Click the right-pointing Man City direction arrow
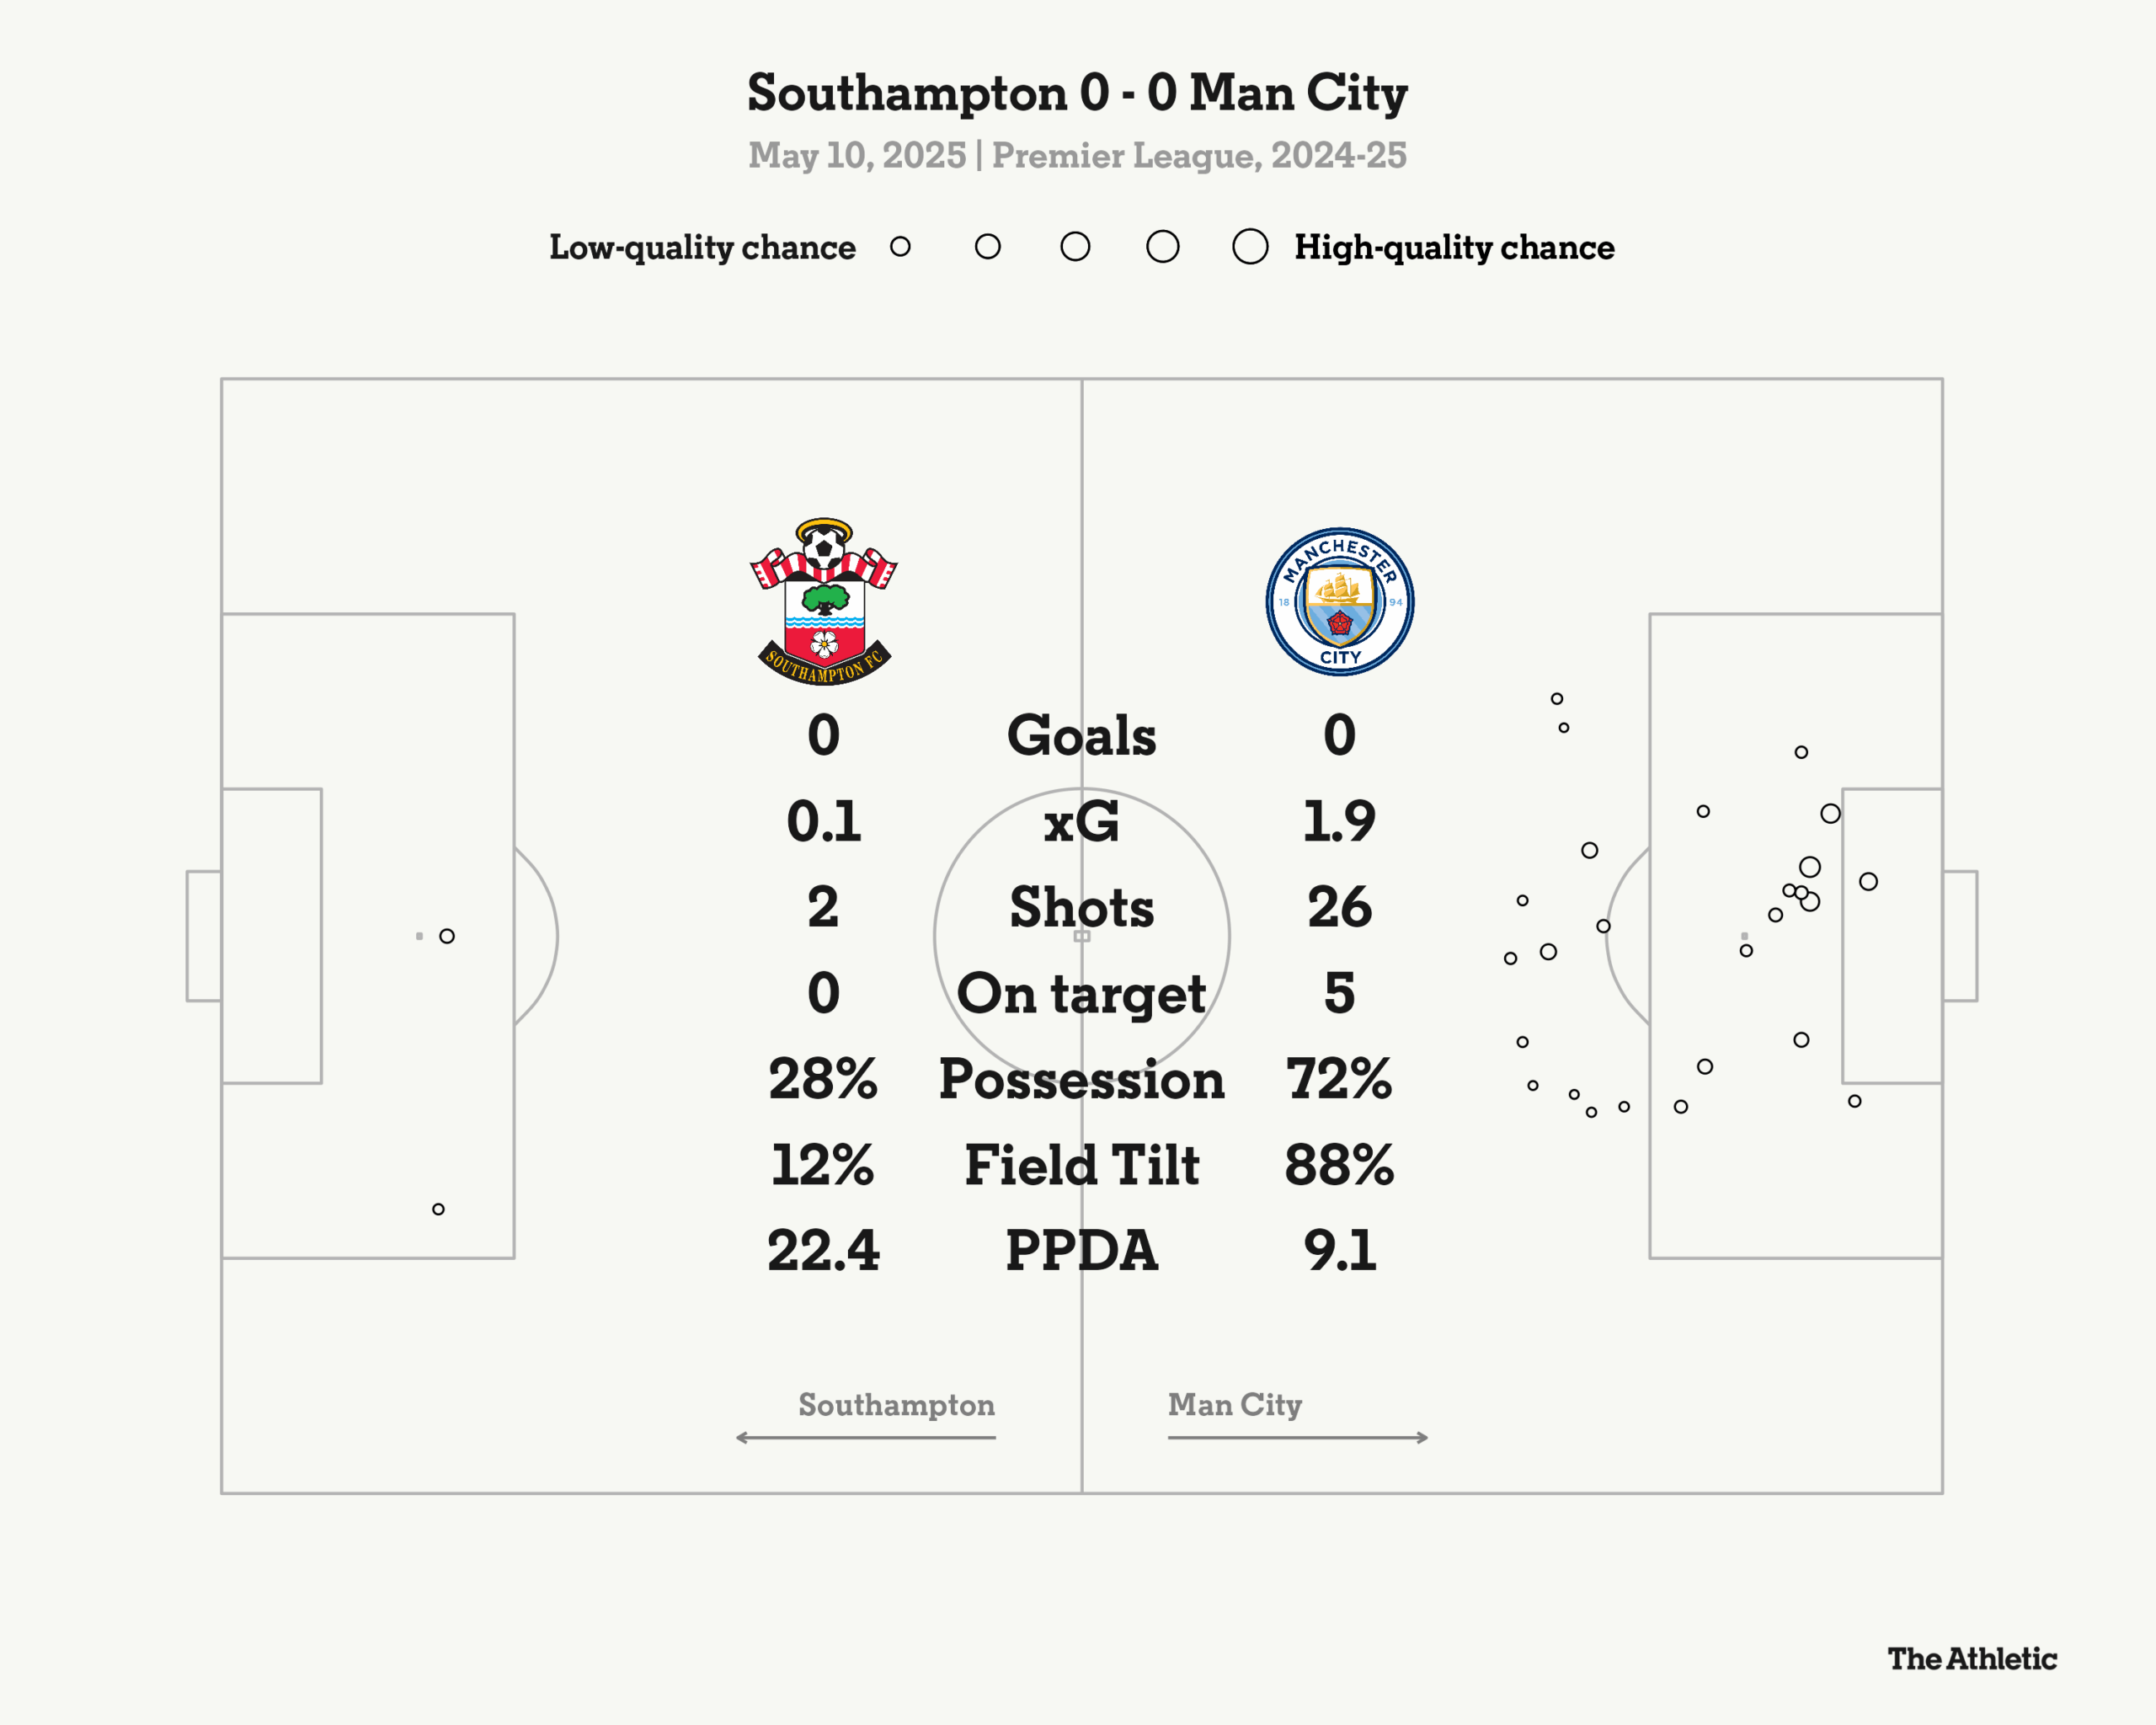This screenshot has width=2156, height=1725. point(1298,1437)
